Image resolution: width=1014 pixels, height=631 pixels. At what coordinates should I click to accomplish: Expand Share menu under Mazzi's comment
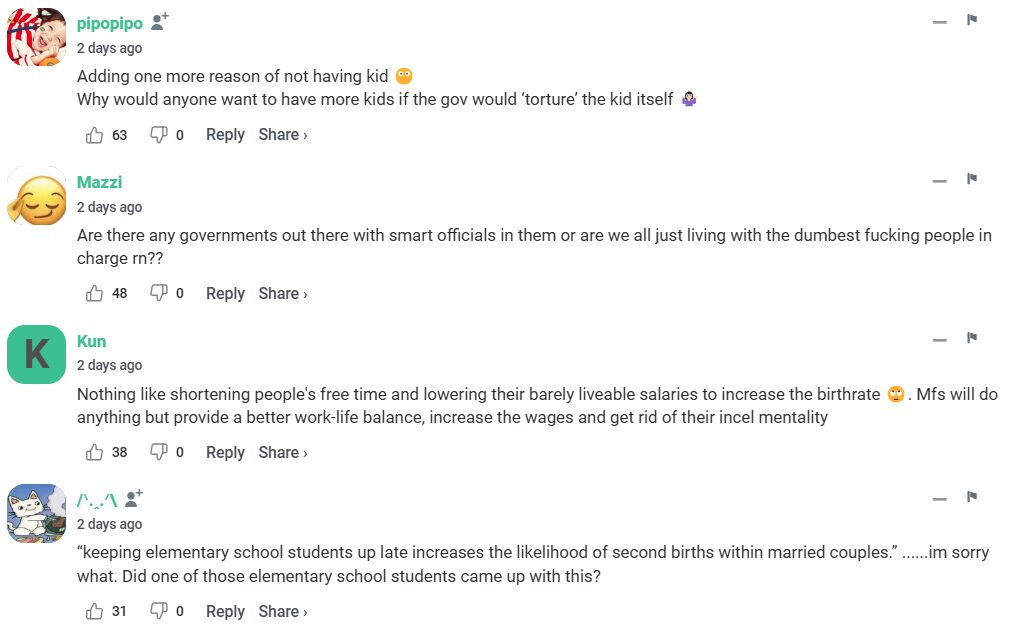tap(282, 293)
